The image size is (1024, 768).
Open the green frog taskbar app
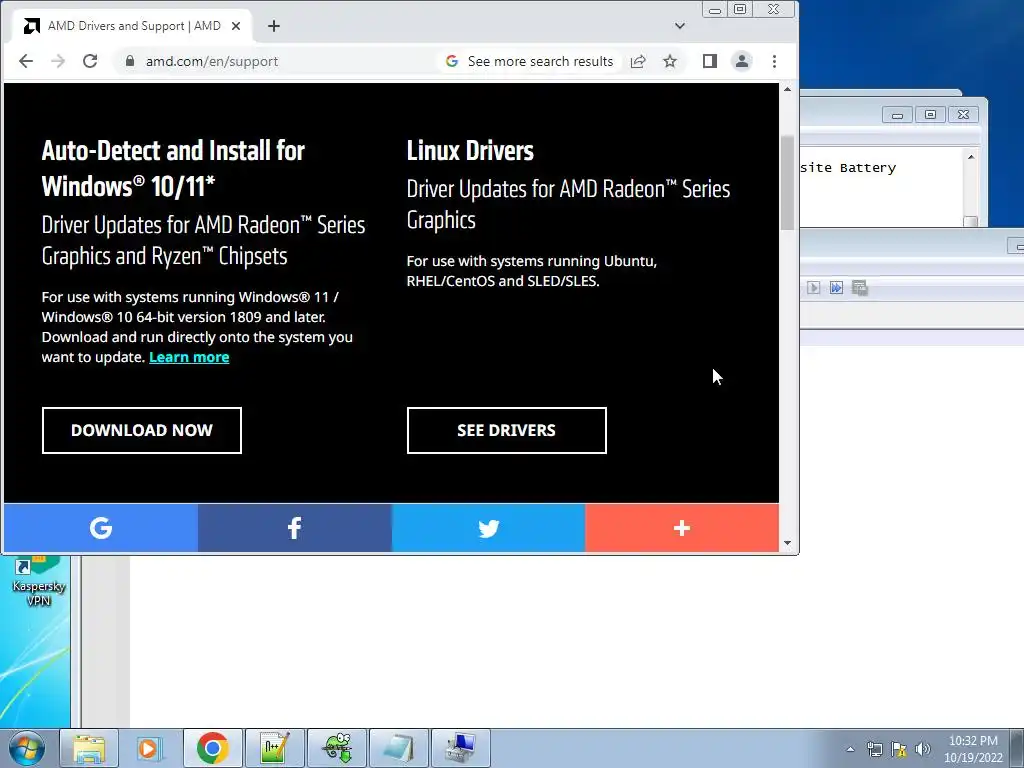[x=336, y=748]
